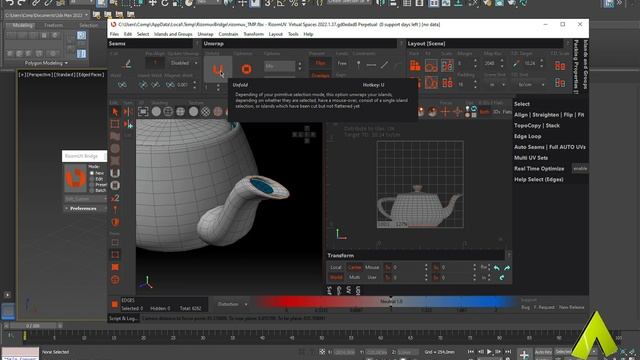The height and width of the screenshot is (360, 640).
Task: Click the upper TD Scale icon in Layout panel
Action: click(560, 65)
